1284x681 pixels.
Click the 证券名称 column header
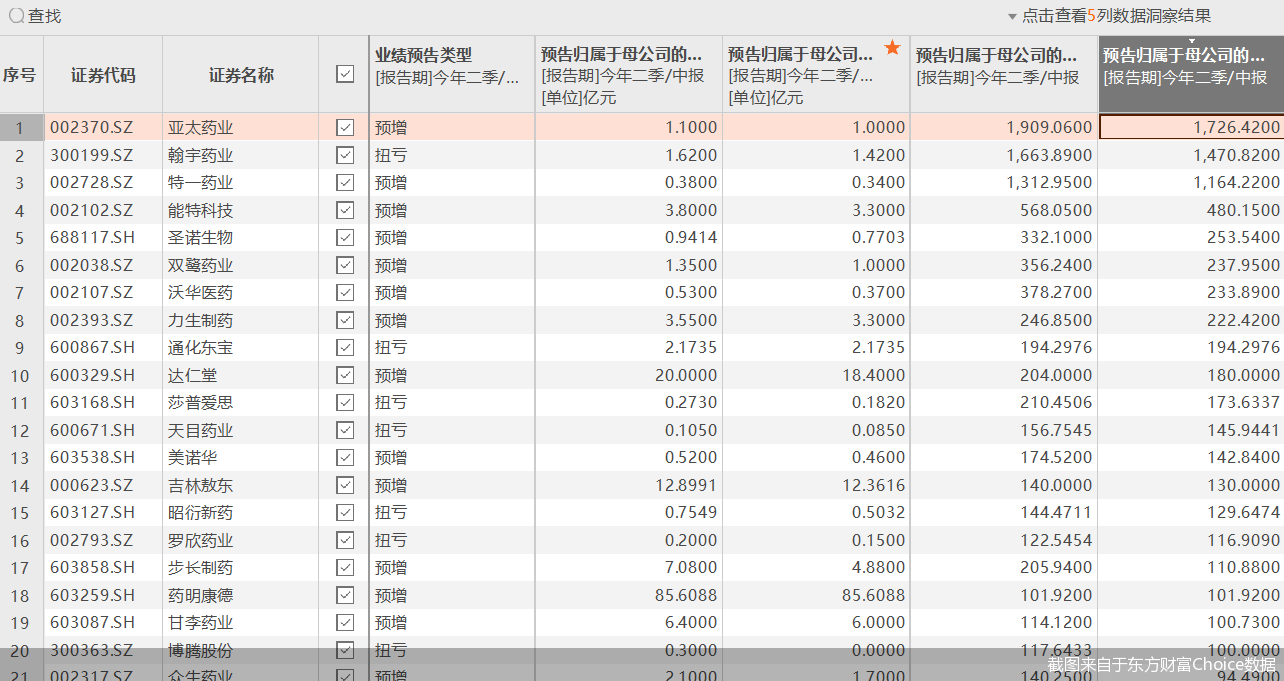tap(241, 75)
